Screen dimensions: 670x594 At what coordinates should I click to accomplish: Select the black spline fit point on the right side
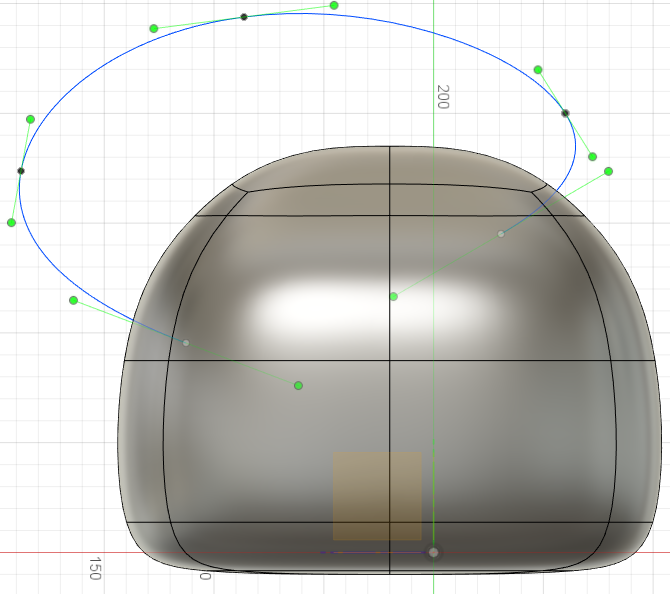(x=565, y=113)
